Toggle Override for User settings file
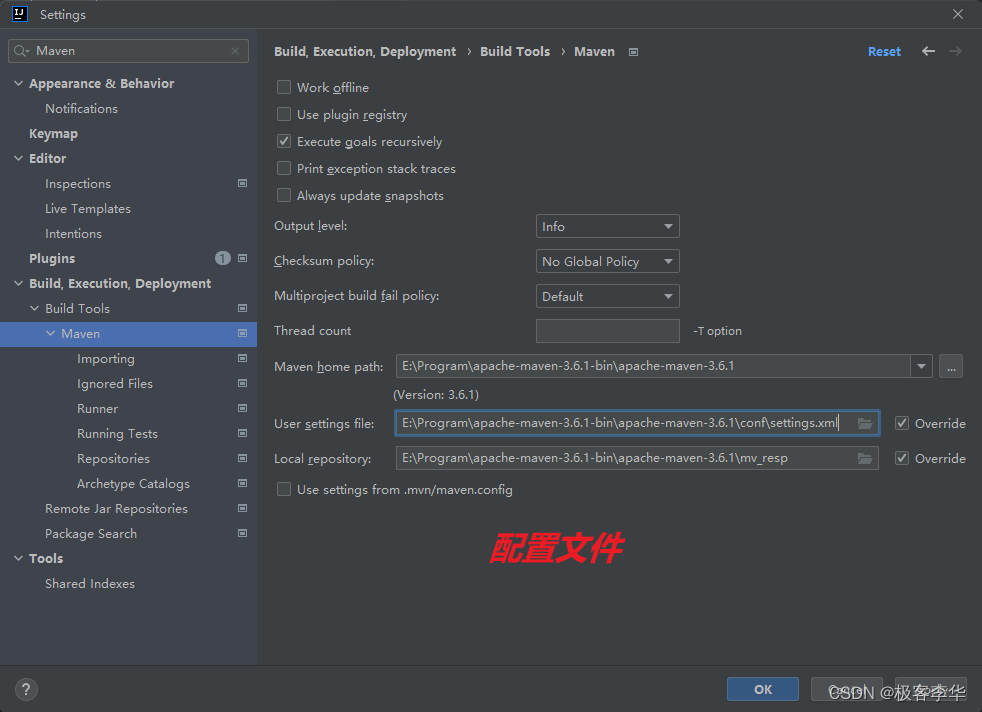This screenshot has width=982, height=712. click(x=902, y=423)
